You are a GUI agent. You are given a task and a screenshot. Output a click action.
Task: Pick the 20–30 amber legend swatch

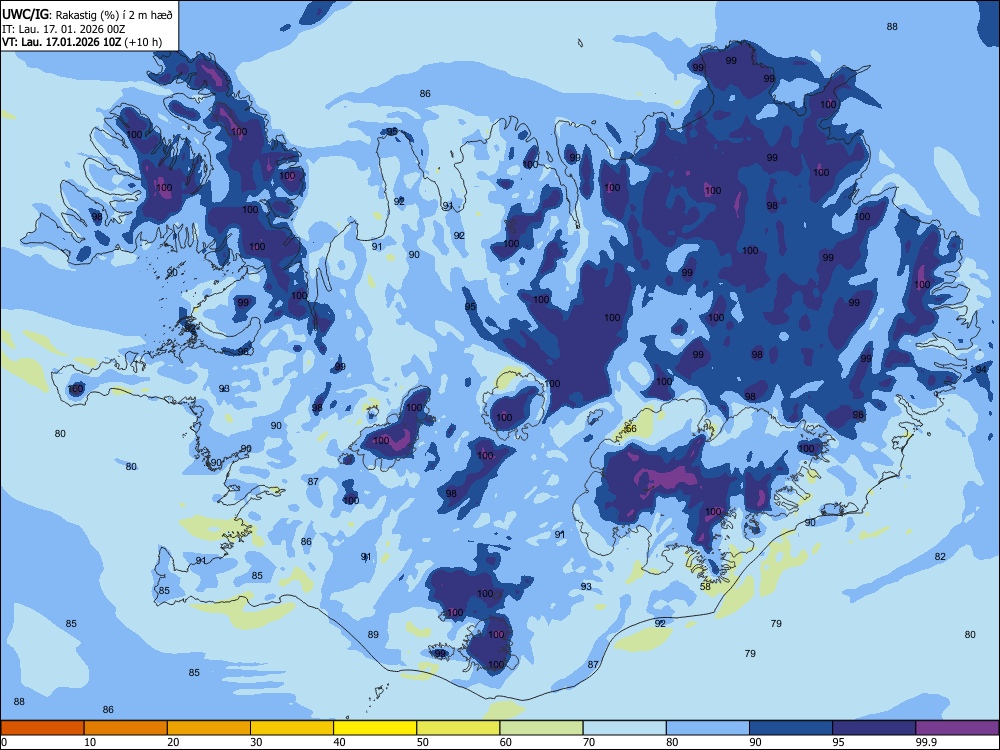pyautogui.click(x=209, y=728)
